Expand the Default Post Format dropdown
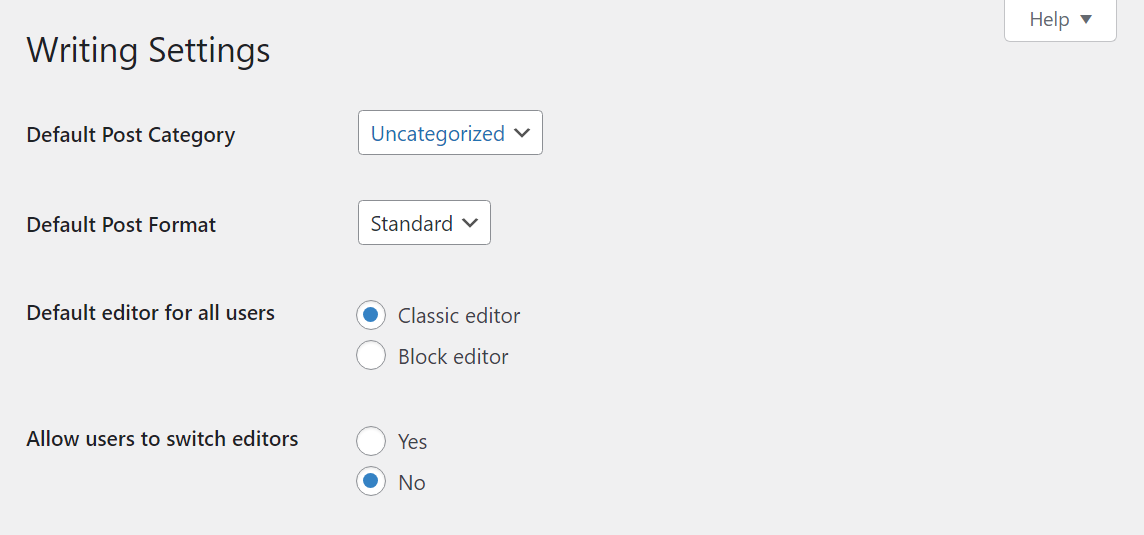The image size is (1144, 535). [424, 223]
